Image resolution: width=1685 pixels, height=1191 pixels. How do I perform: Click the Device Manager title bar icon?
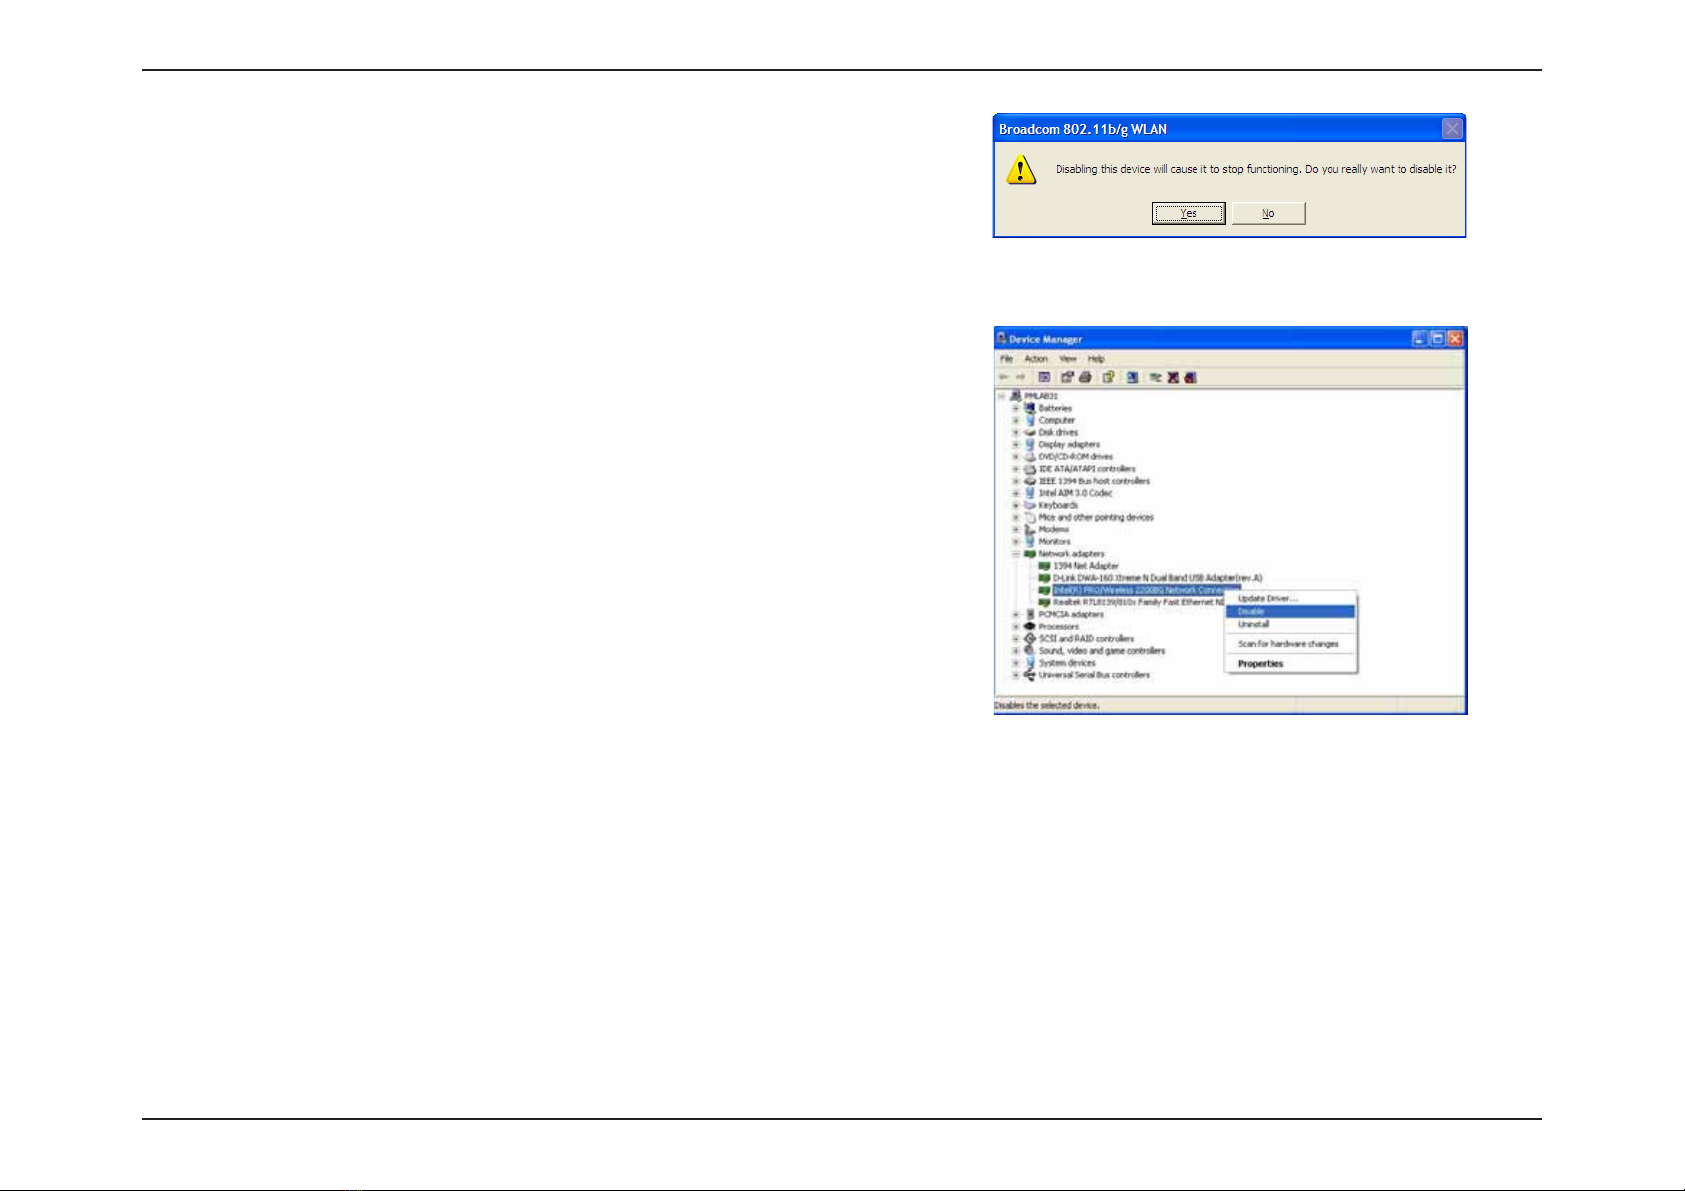(1002, 338)
